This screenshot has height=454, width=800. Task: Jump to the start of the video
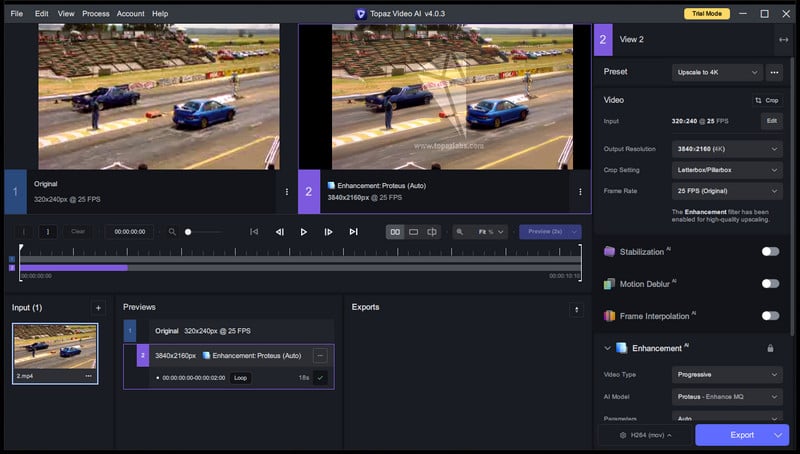tap(254, 232)
